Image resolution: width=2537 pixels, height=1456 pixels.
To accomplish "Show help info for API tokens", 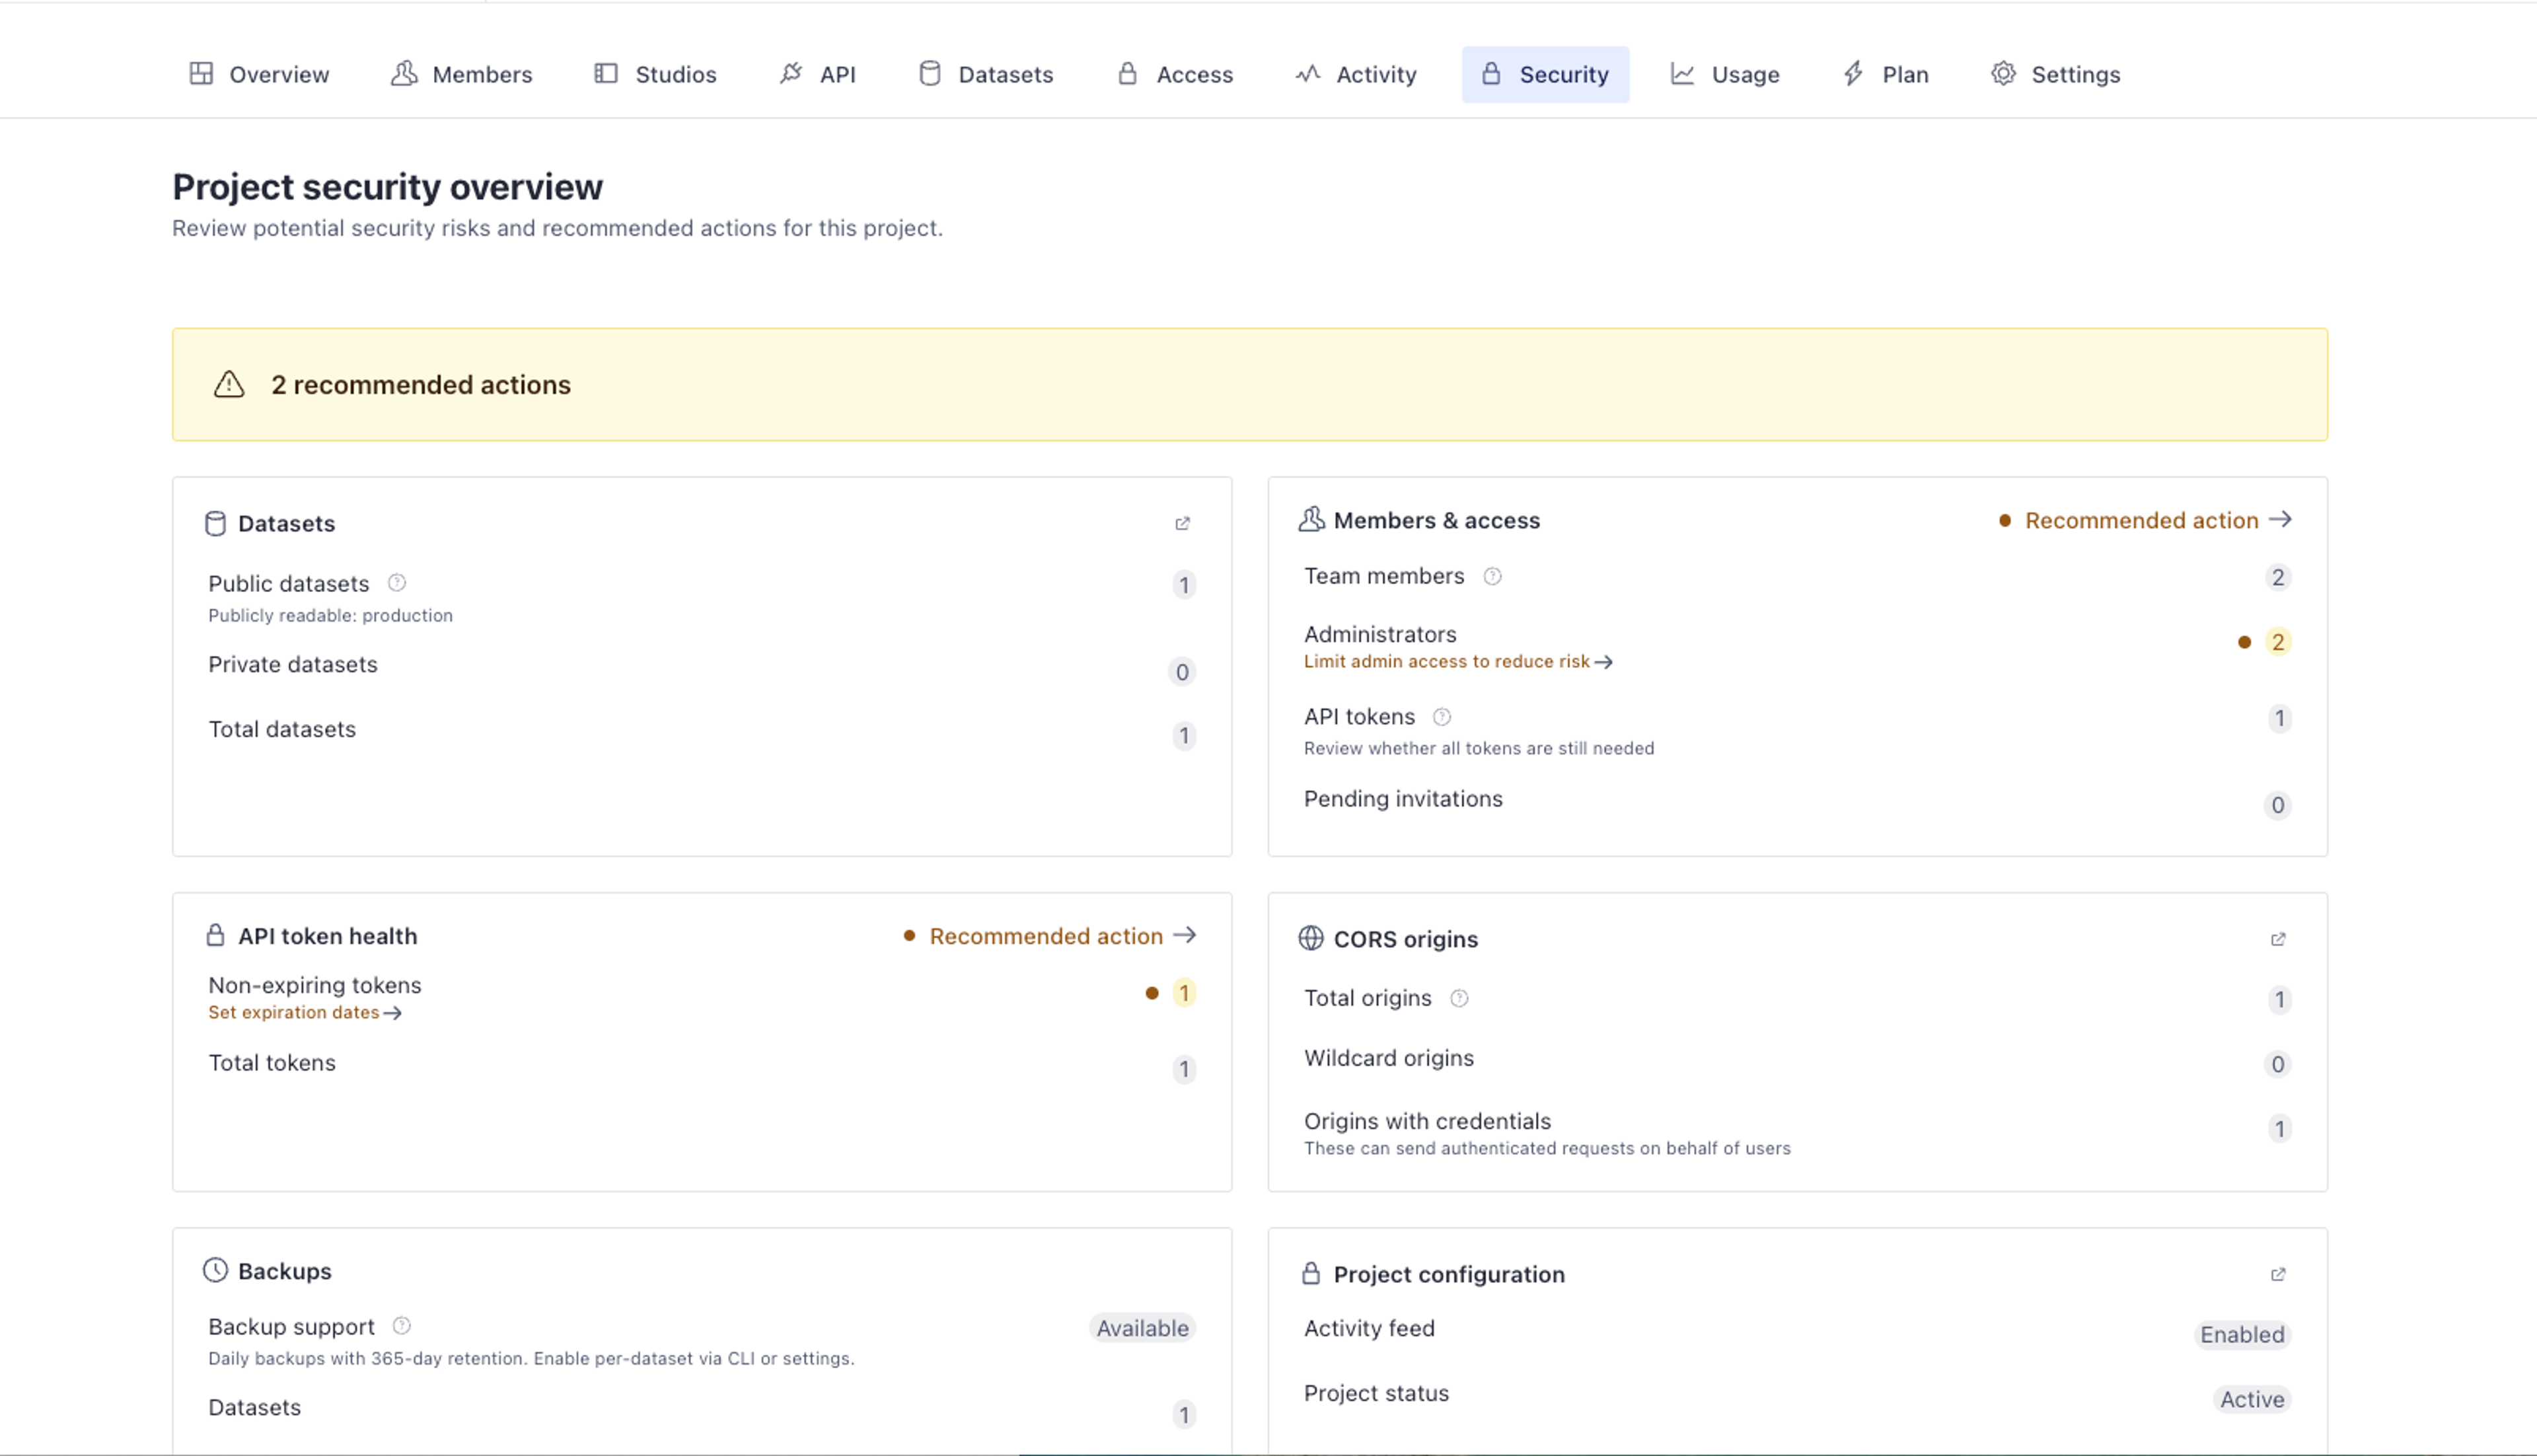I will pos(1441,717).
